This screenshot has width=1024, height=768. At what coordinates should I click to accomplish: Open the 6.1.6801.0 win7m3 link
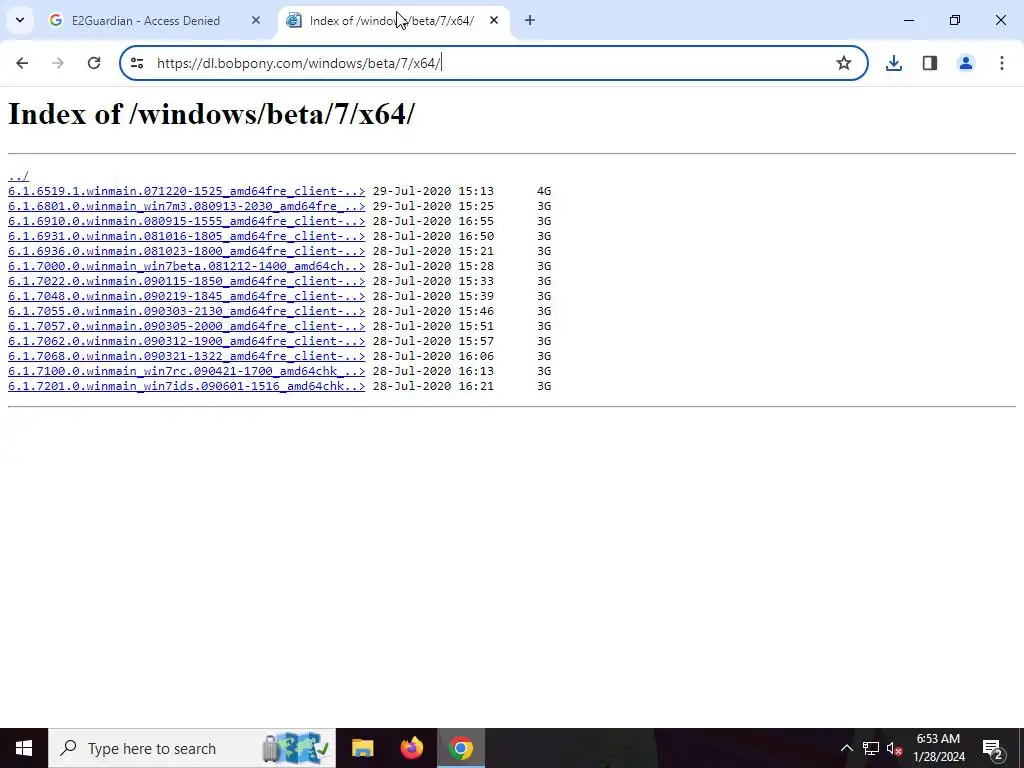(187, 206)
